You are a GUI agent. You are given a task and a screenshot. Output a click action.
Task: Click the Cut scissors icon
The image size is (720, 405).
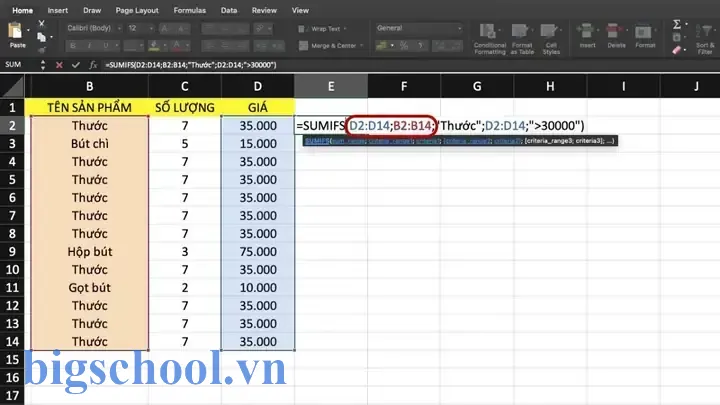coord(41,23)
